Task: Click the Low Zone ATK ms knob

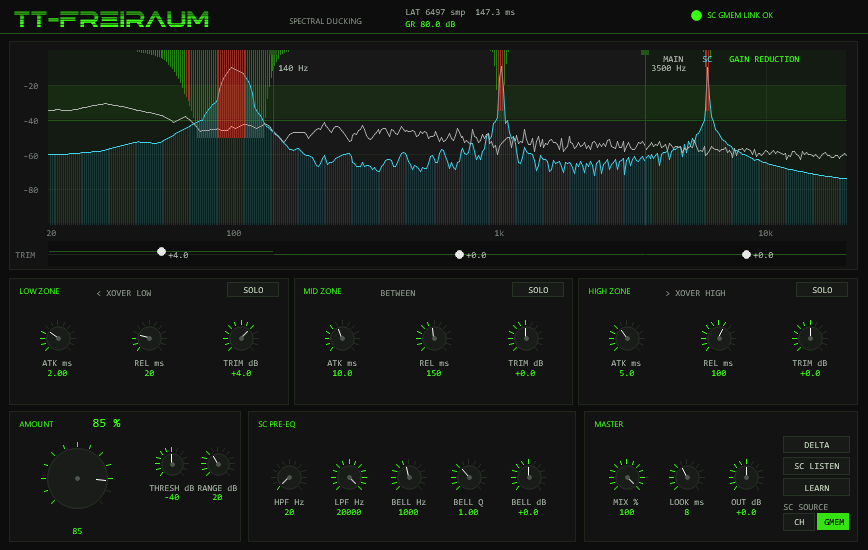Action: 58,338
